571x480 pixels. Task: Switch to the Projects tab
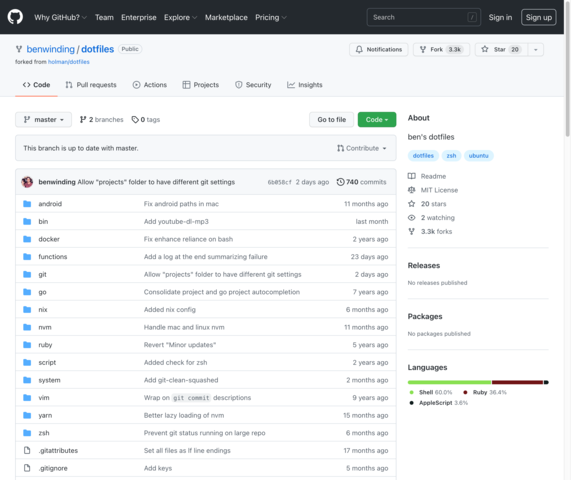(201, 85)
